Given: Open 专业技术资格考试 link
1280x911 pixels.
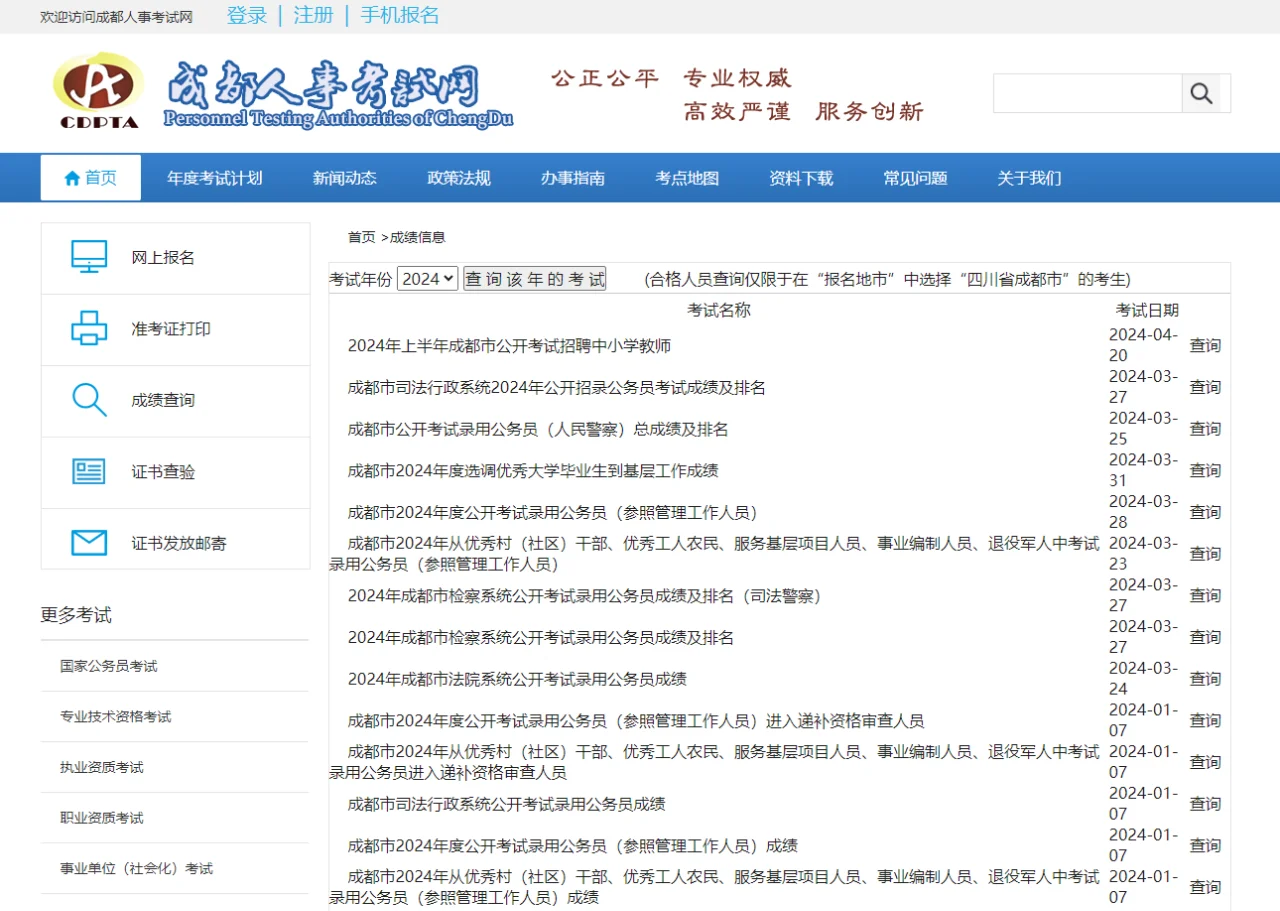Looking at the screenshot, I should [116, 717].
